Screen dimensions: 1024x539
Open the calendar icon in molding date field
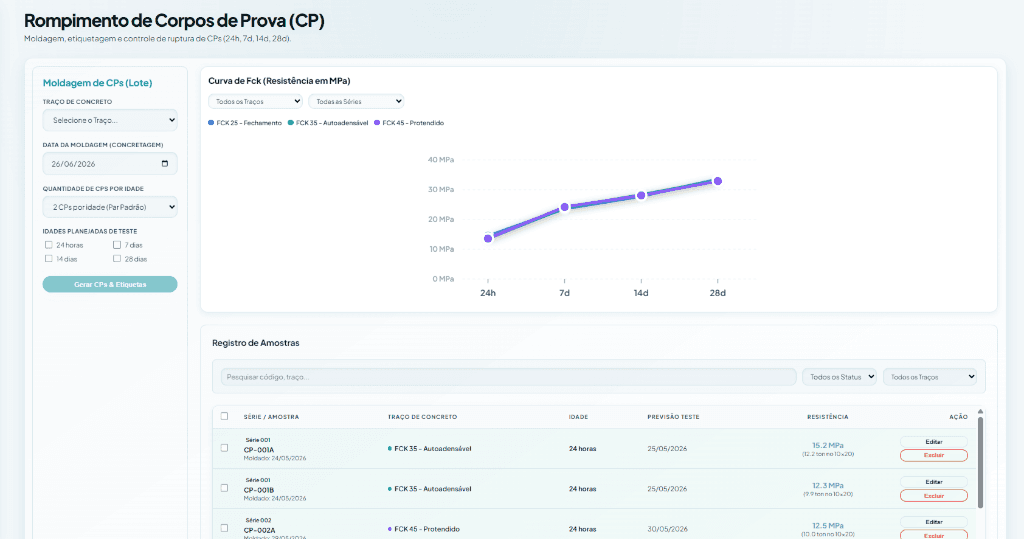tap(165, 163)
